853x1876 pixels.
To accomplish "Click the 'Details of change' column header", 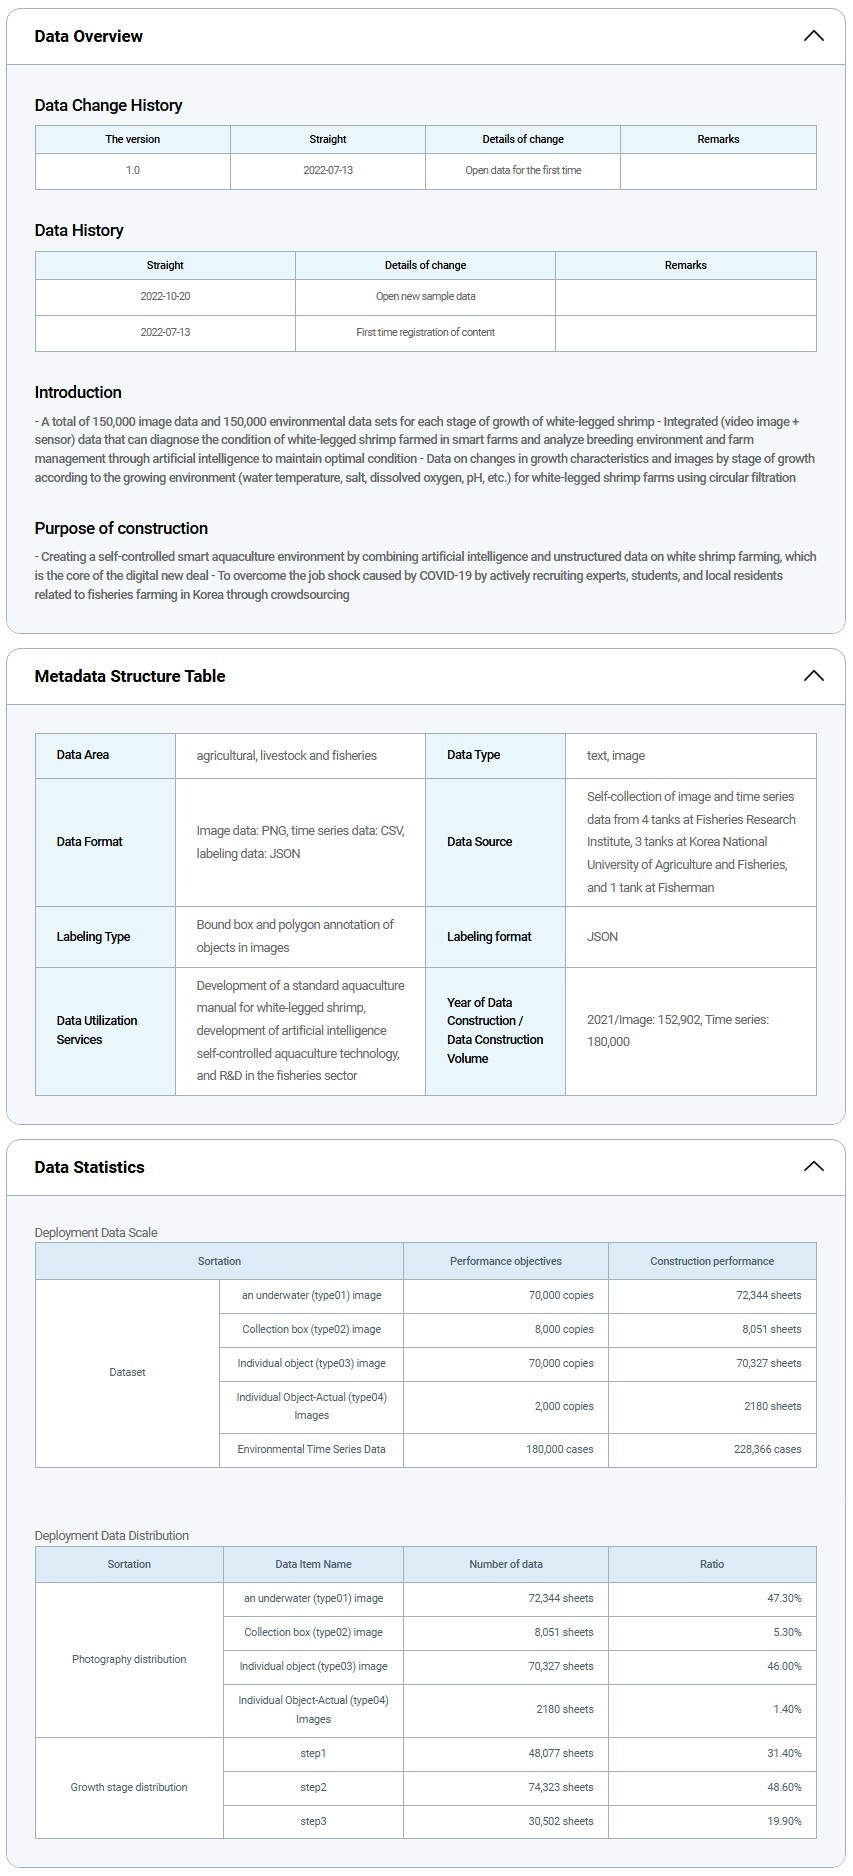I will coord(523,139).
